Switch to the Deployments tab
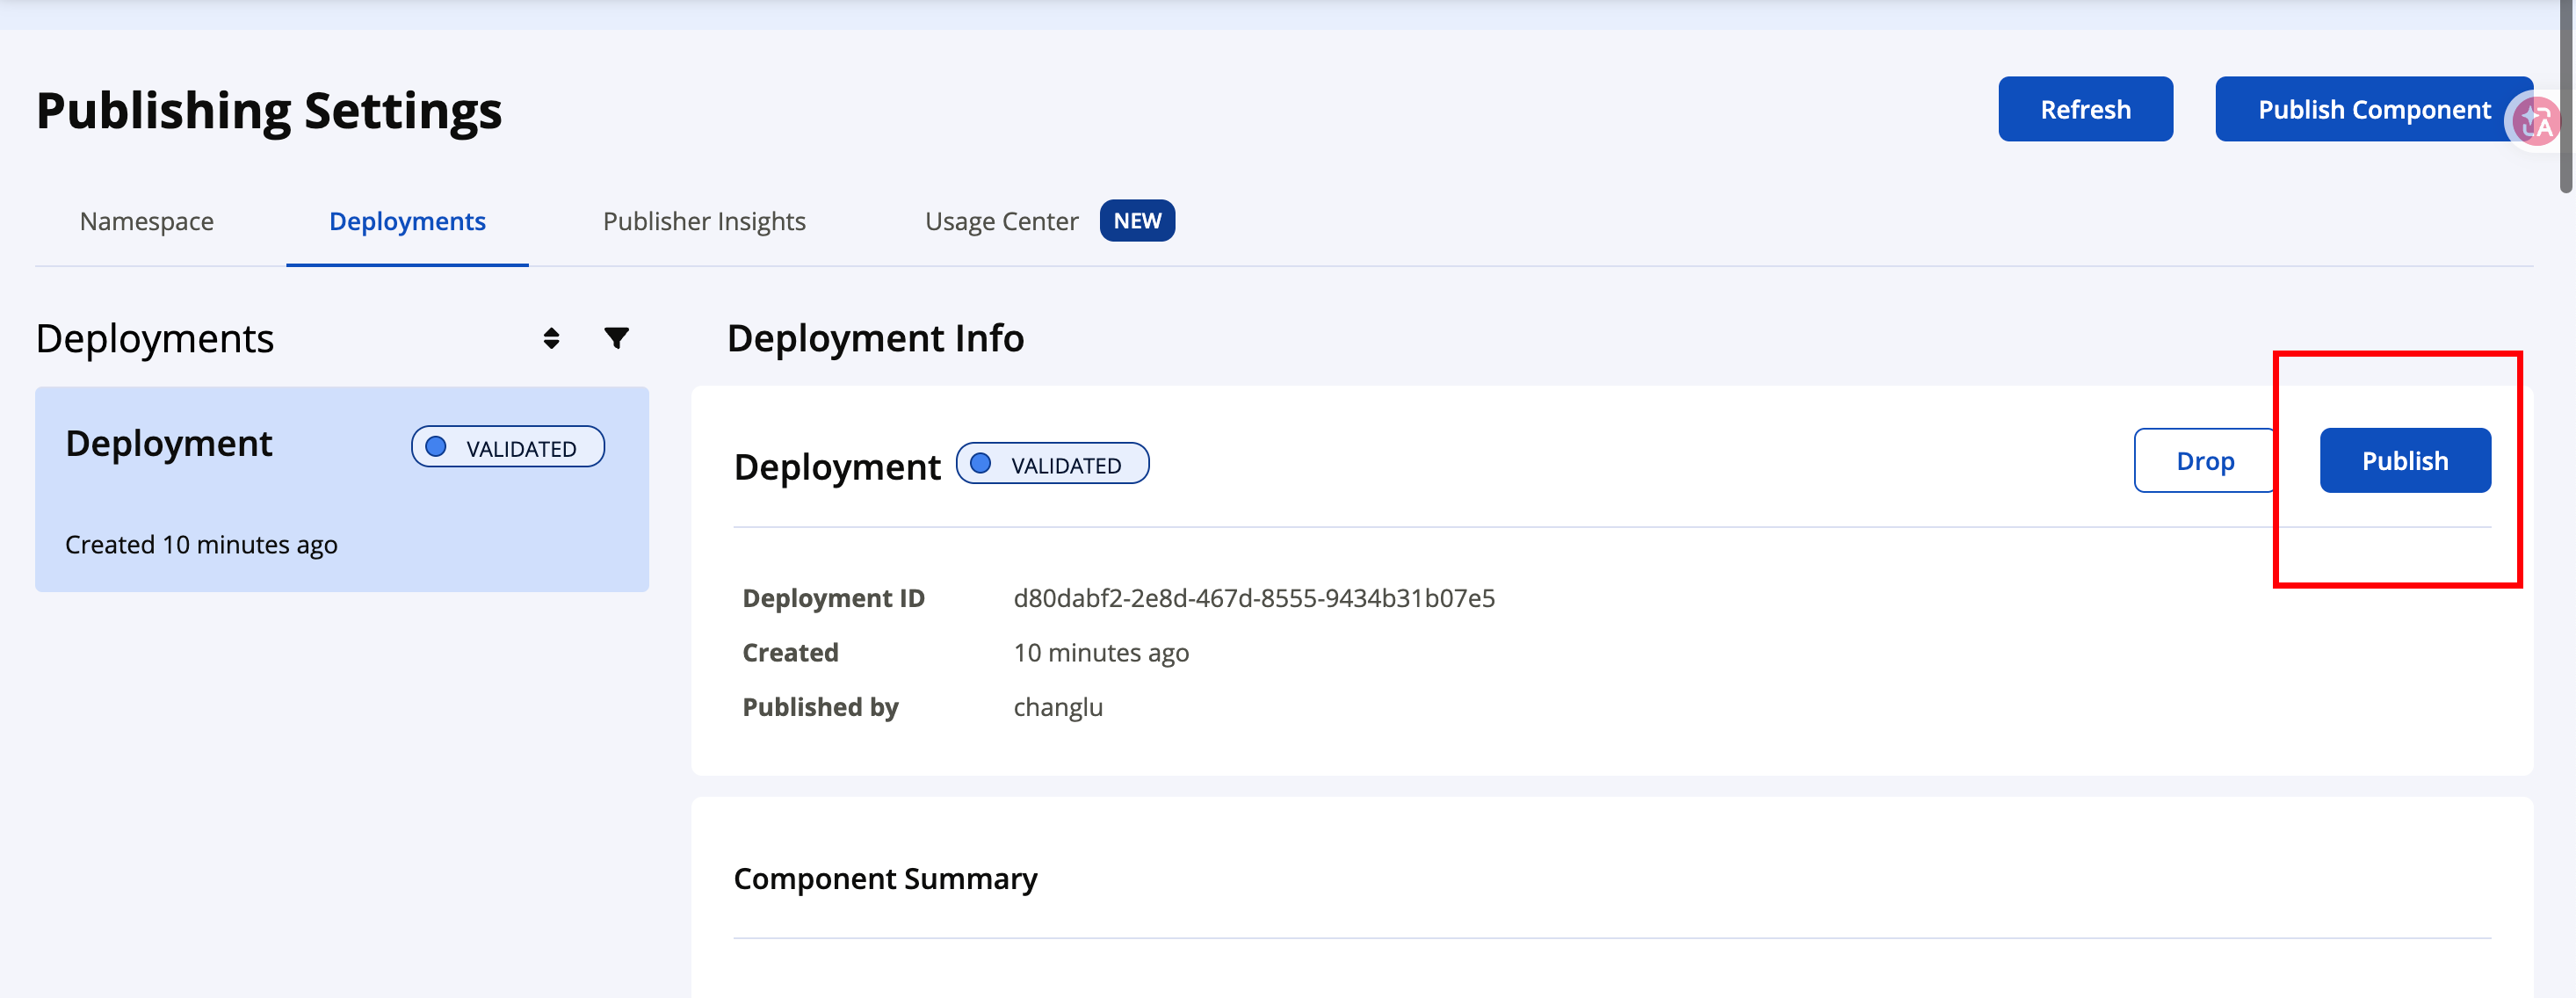This screenshot has height=998, width=2576. [407, 221]
